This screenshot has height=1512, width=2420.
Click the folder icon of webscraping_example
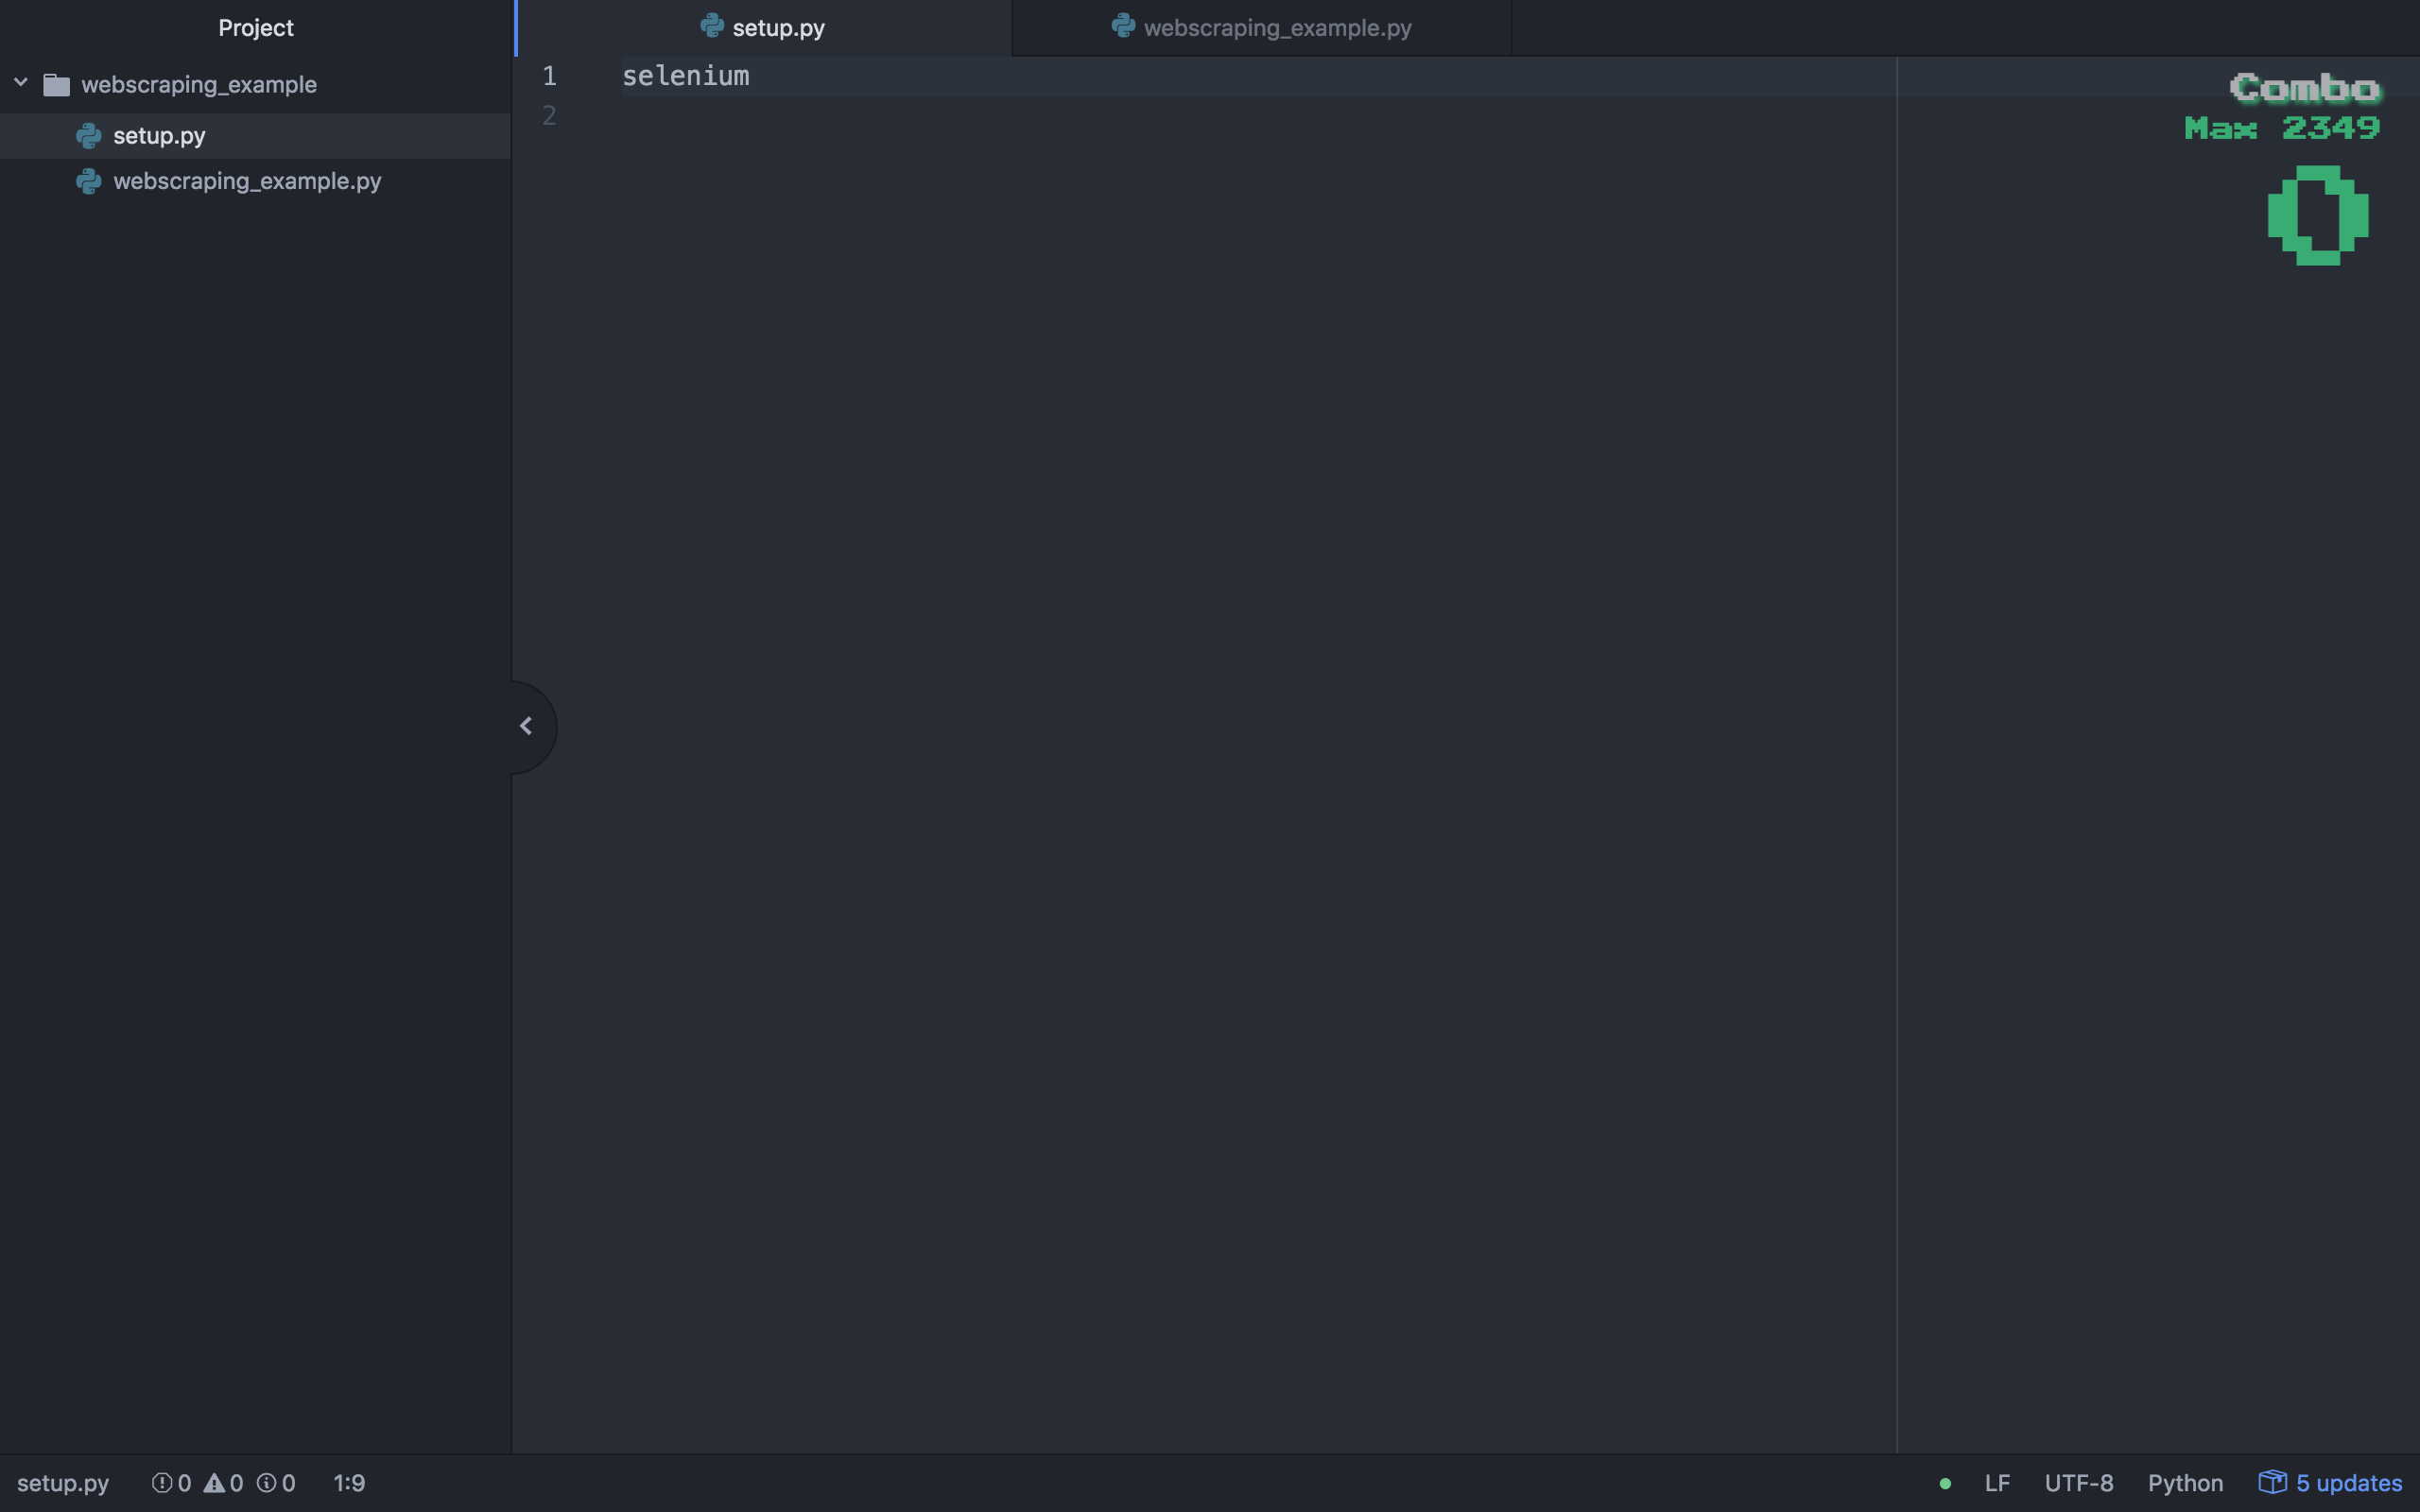click(58, 84)
